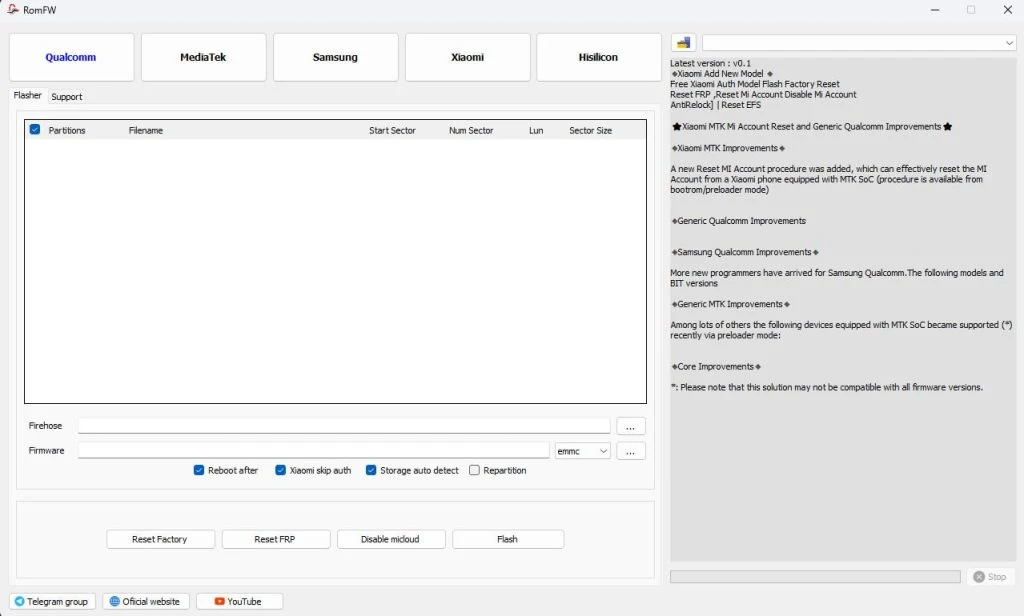Click the Filename column header
1024x616 pixels.
pyautogui.click(x=146, y=131)
